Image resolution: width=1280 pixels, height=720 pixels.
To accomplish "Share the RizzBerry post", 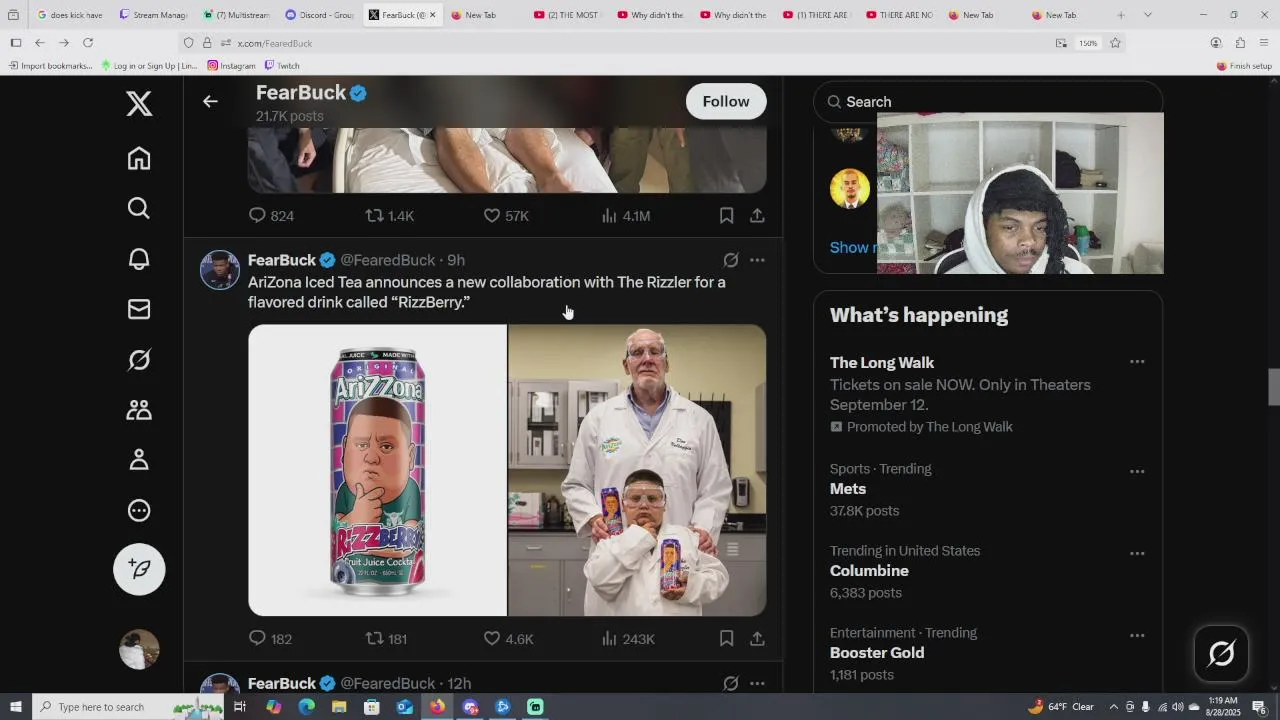I will click(757, 638).
